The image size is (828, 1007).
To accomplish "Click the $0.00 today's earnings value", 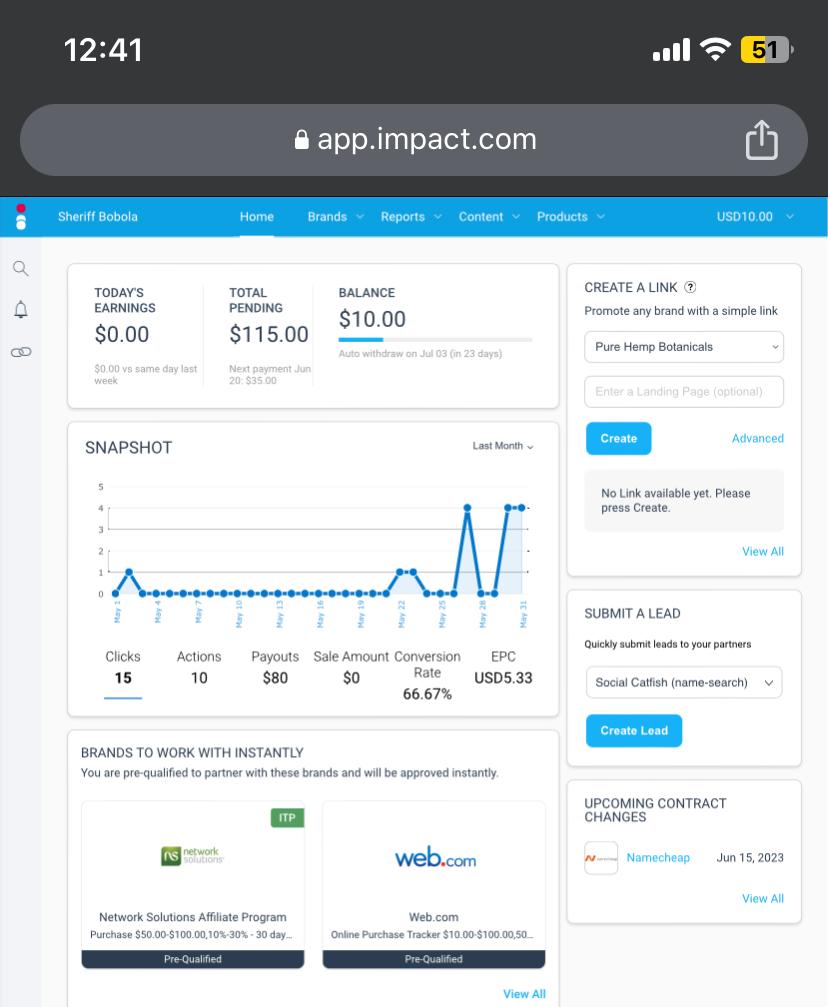I will click(x=121, y=335).
